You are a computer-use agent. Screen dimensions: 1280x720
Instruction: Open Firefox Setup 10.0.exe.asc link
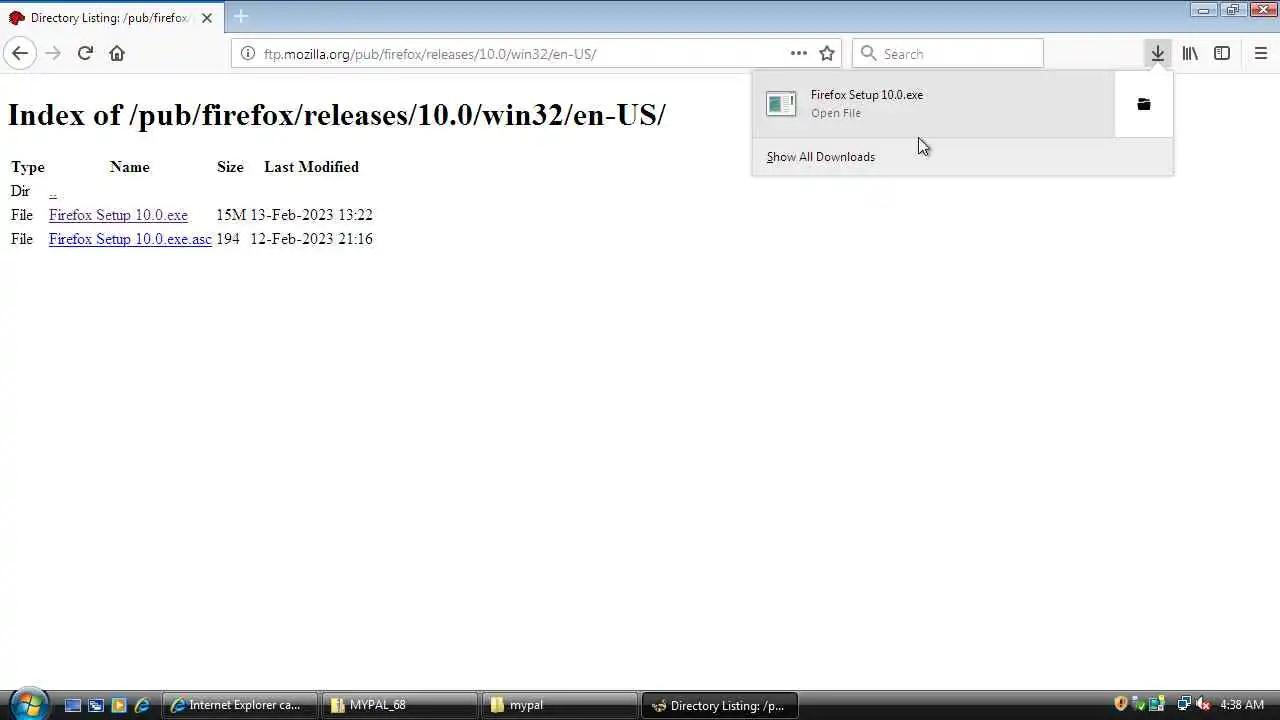coord(130,239)
